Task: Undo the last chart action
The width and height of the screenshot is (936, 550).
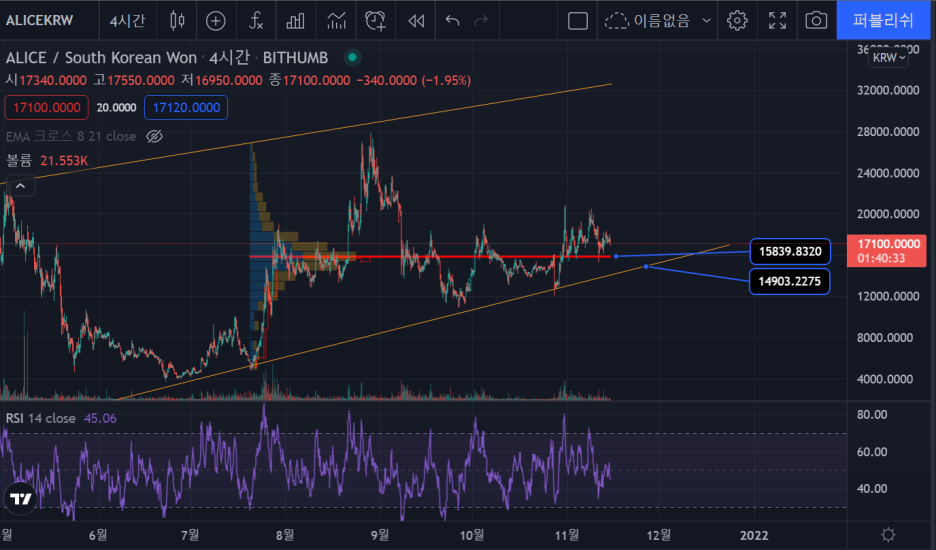Action: coord(452,20)
